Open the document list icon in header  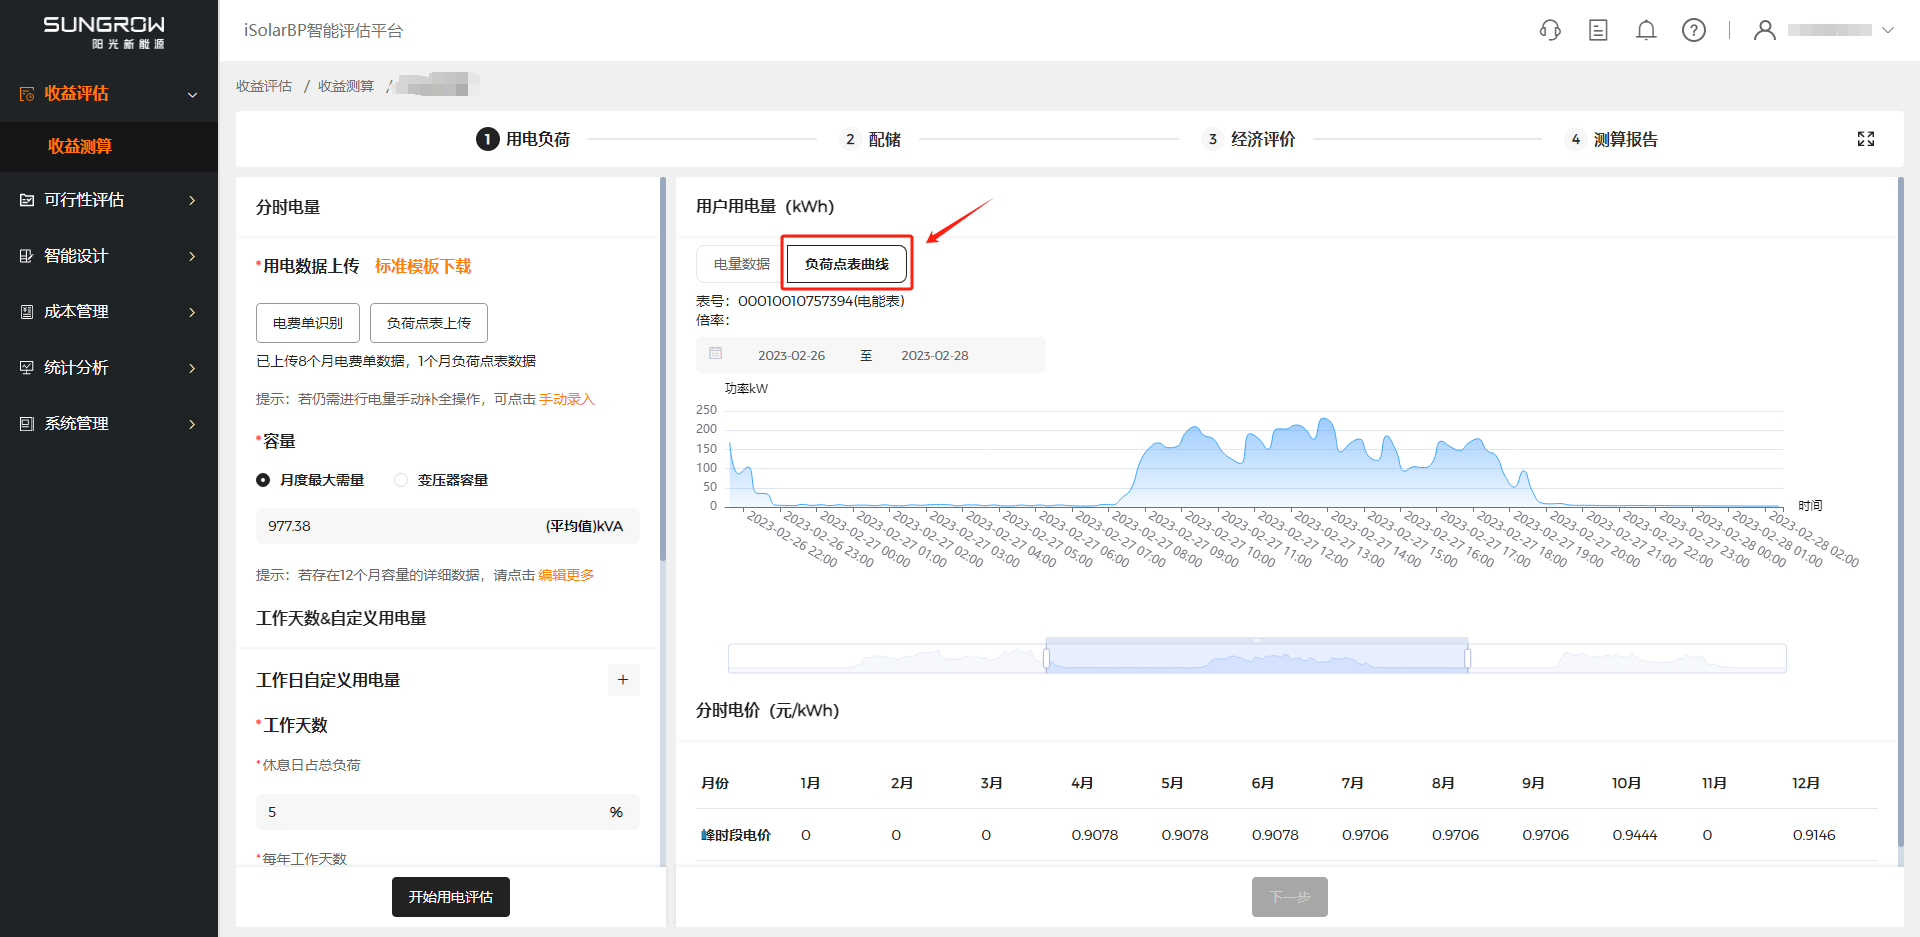click(1598, 30)
